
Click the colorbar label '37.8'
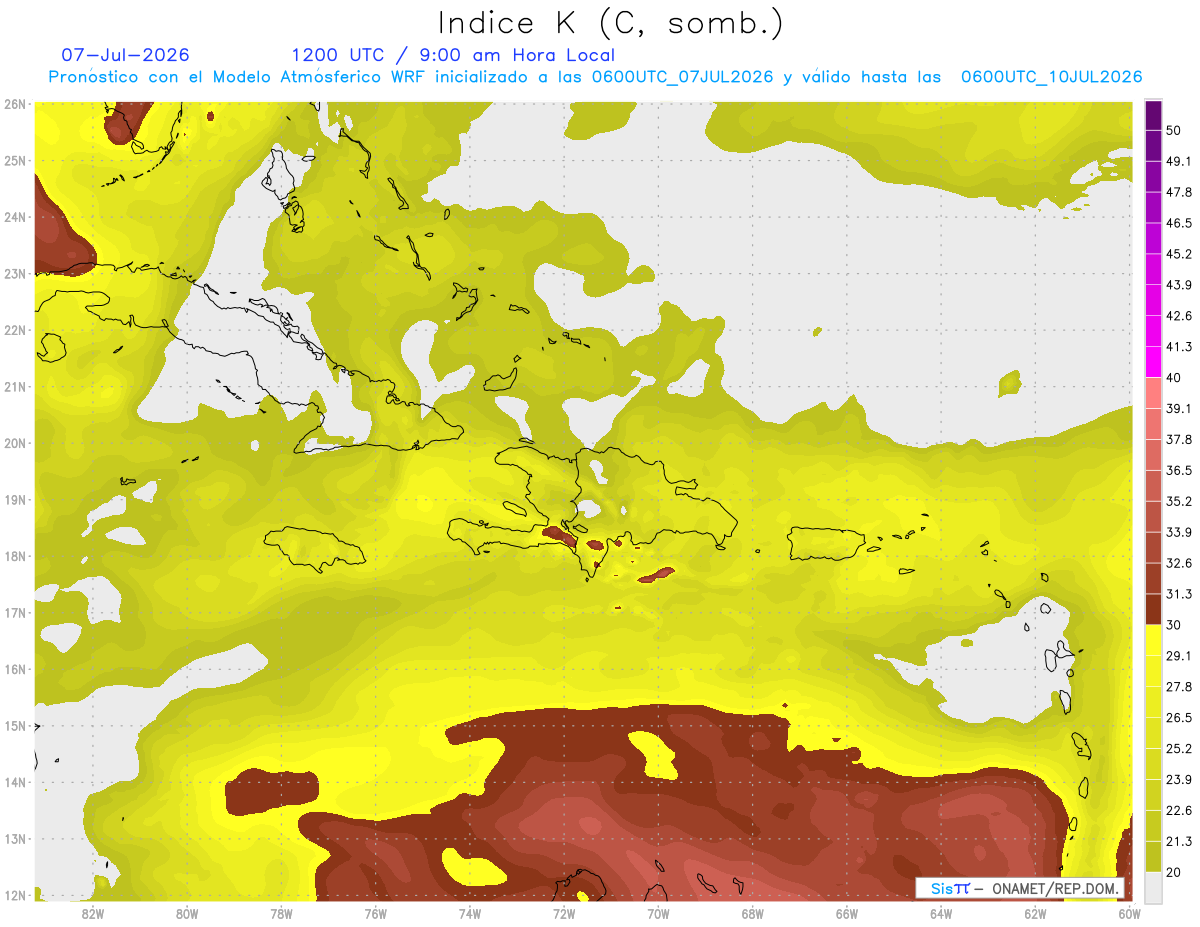click(1179, 440)
